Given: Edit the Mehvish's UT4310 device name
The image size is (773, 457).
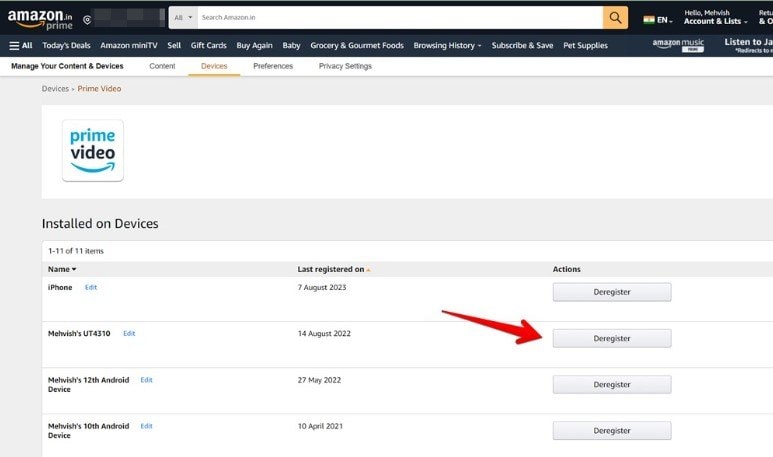Looking at the screenshot, I should pyautogui.click(x=129, y=334).
